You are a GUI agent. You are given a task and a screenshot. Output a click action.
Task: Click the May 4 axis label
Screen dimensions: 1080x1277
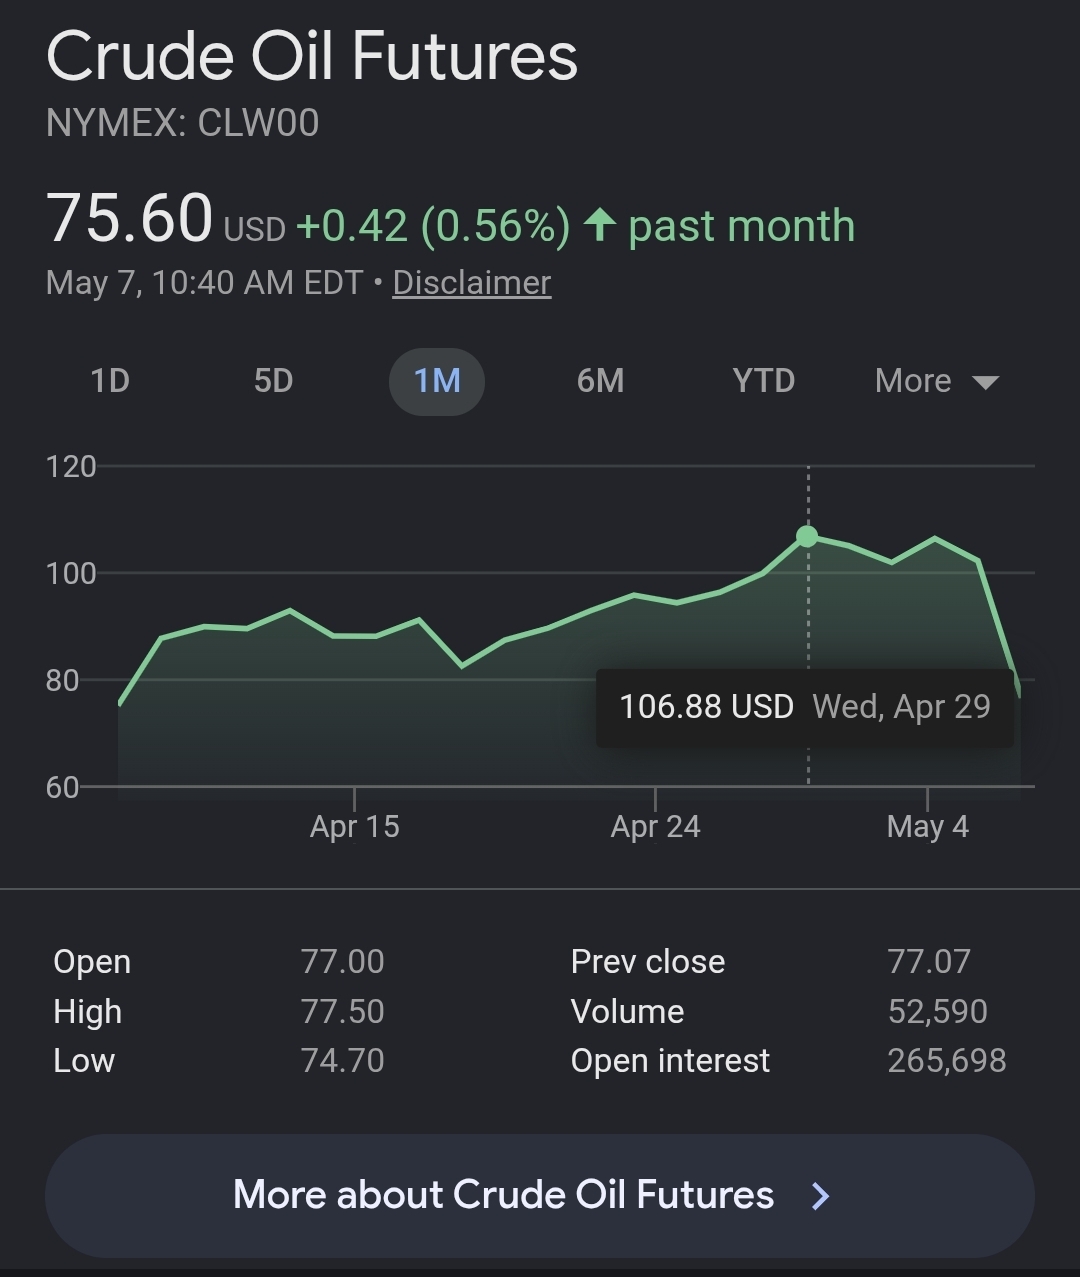click(x=928, y=827)
